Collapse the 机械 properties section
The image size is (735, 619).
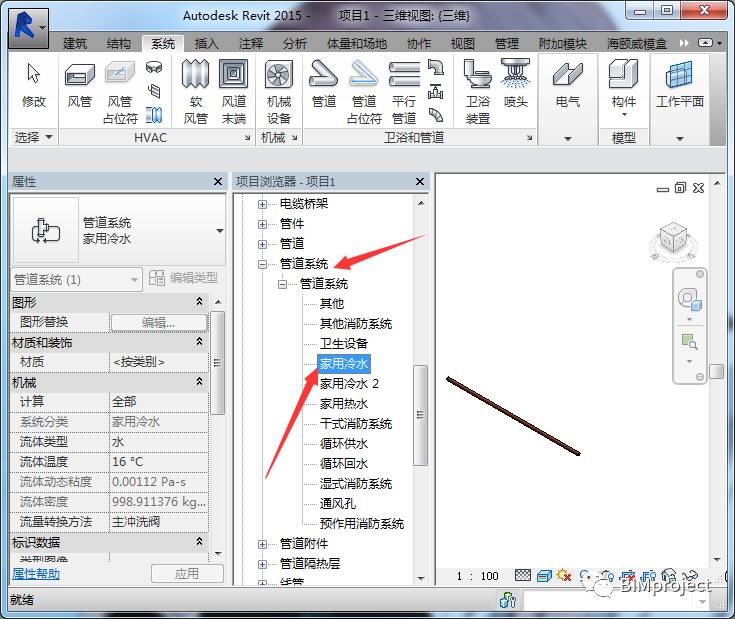pos(199,382)
